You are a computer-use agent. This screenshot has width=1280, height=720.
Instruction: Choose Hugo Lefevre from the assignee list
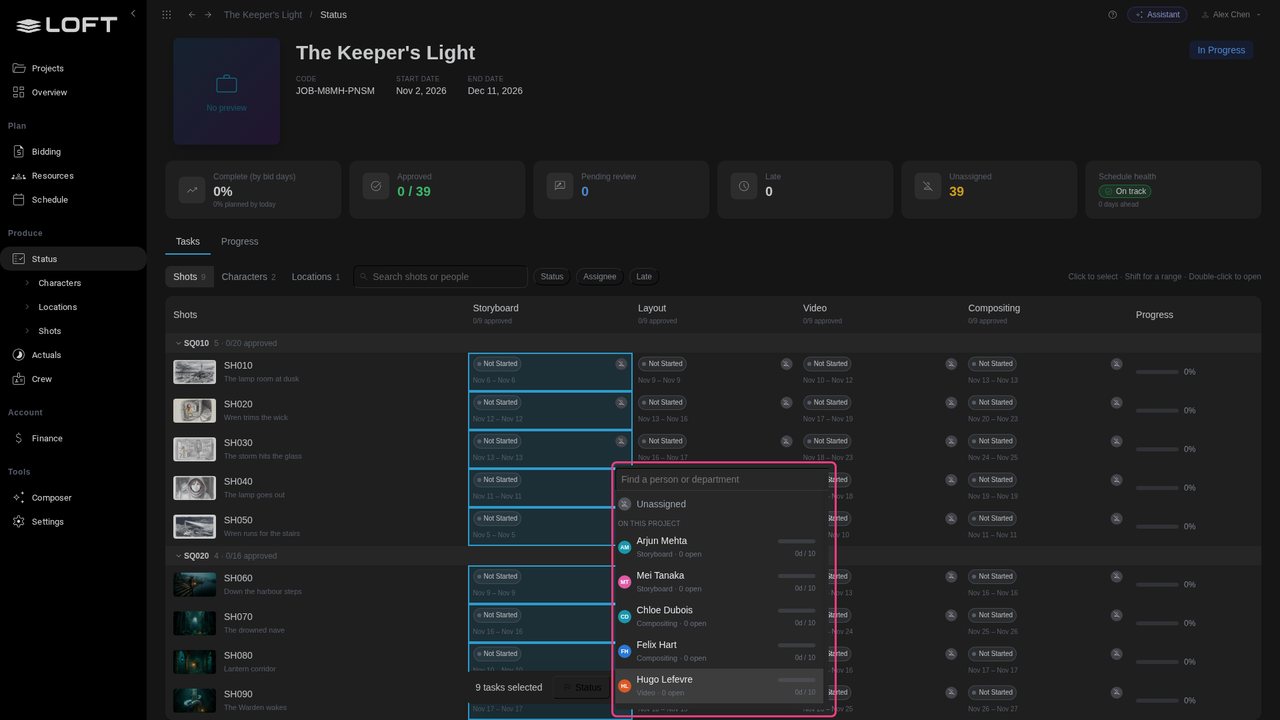coord(718,685)
